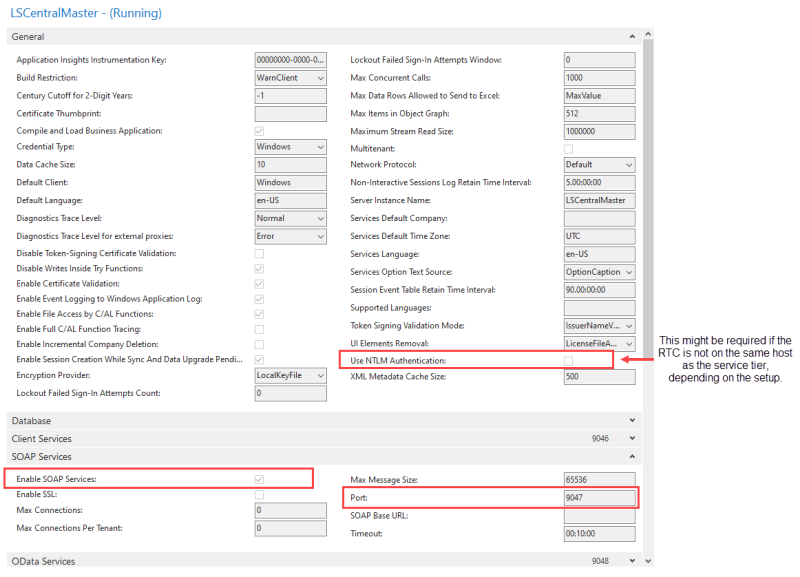Expand the OData Services section

[632, 562]
